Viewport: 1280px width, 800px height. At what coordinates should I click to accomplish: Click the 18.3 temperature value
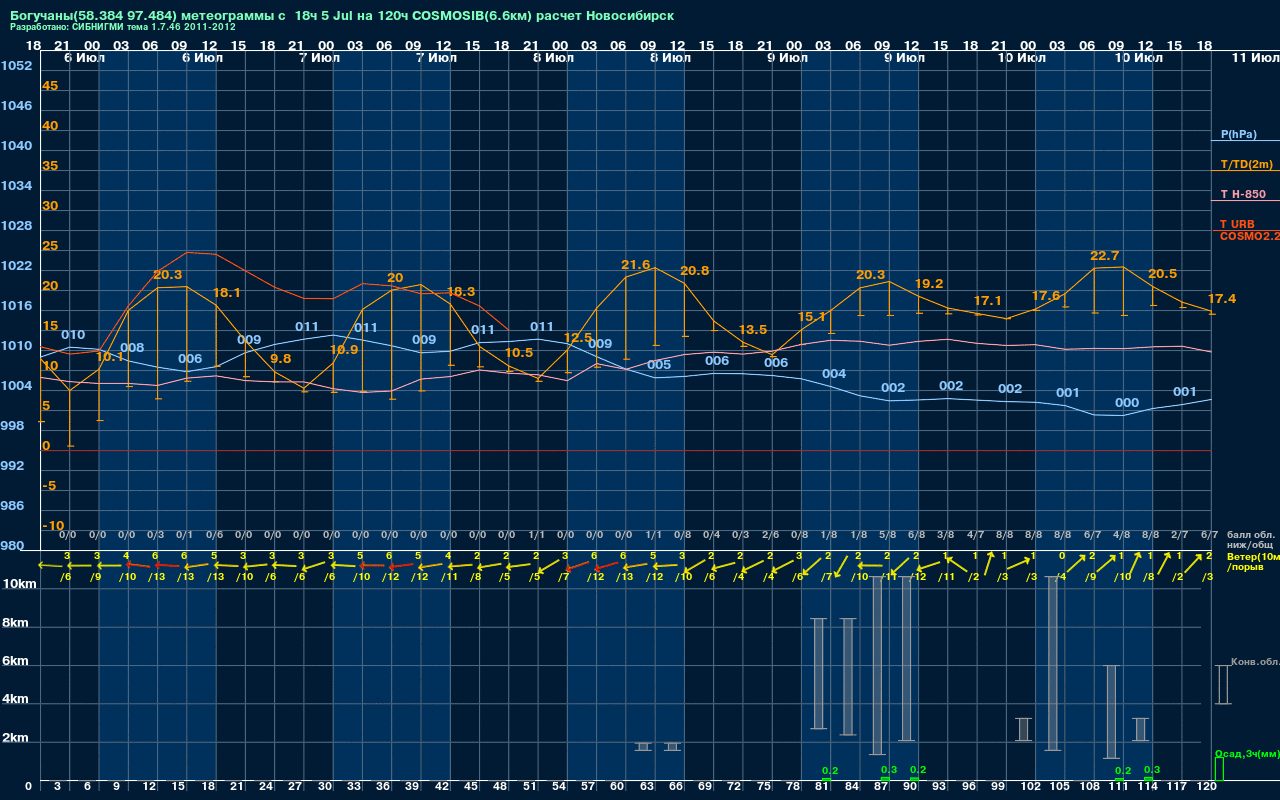461,292
